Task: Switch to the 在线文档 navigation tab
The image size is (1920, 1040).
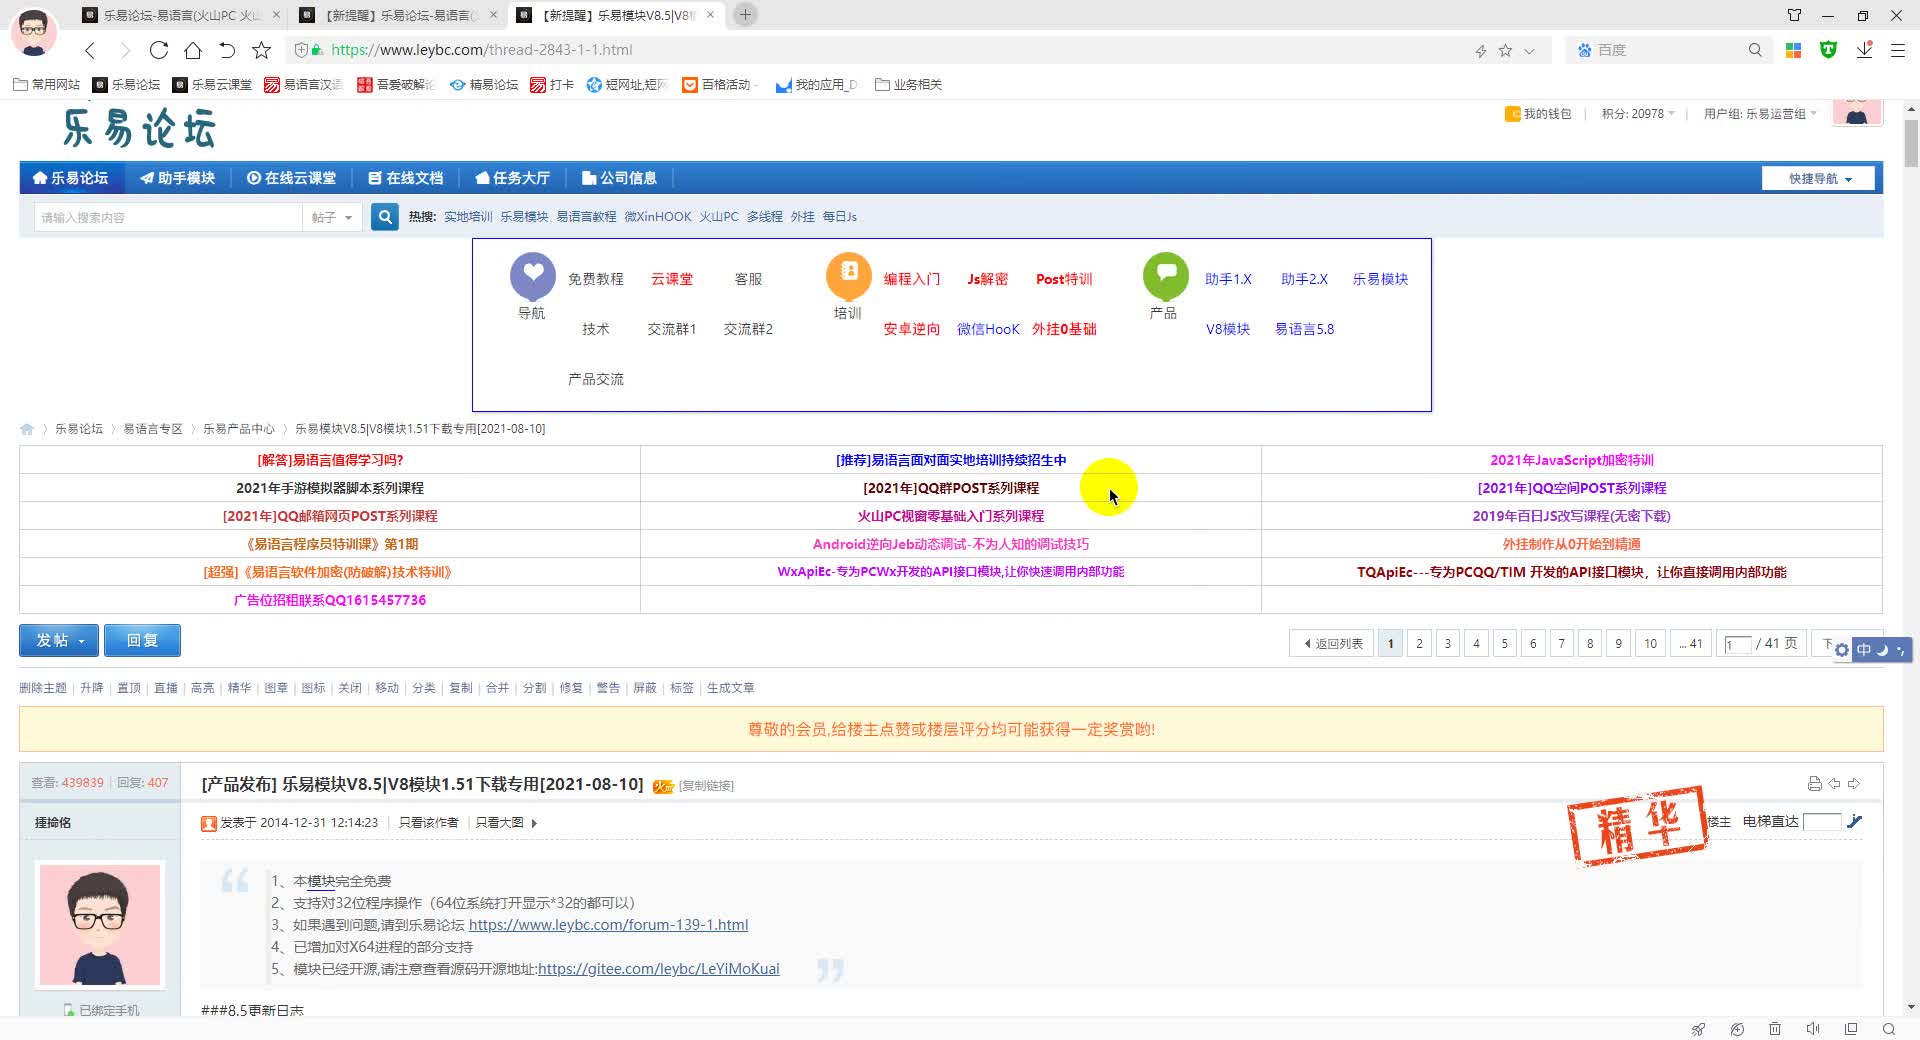Action: click(406, 177)
